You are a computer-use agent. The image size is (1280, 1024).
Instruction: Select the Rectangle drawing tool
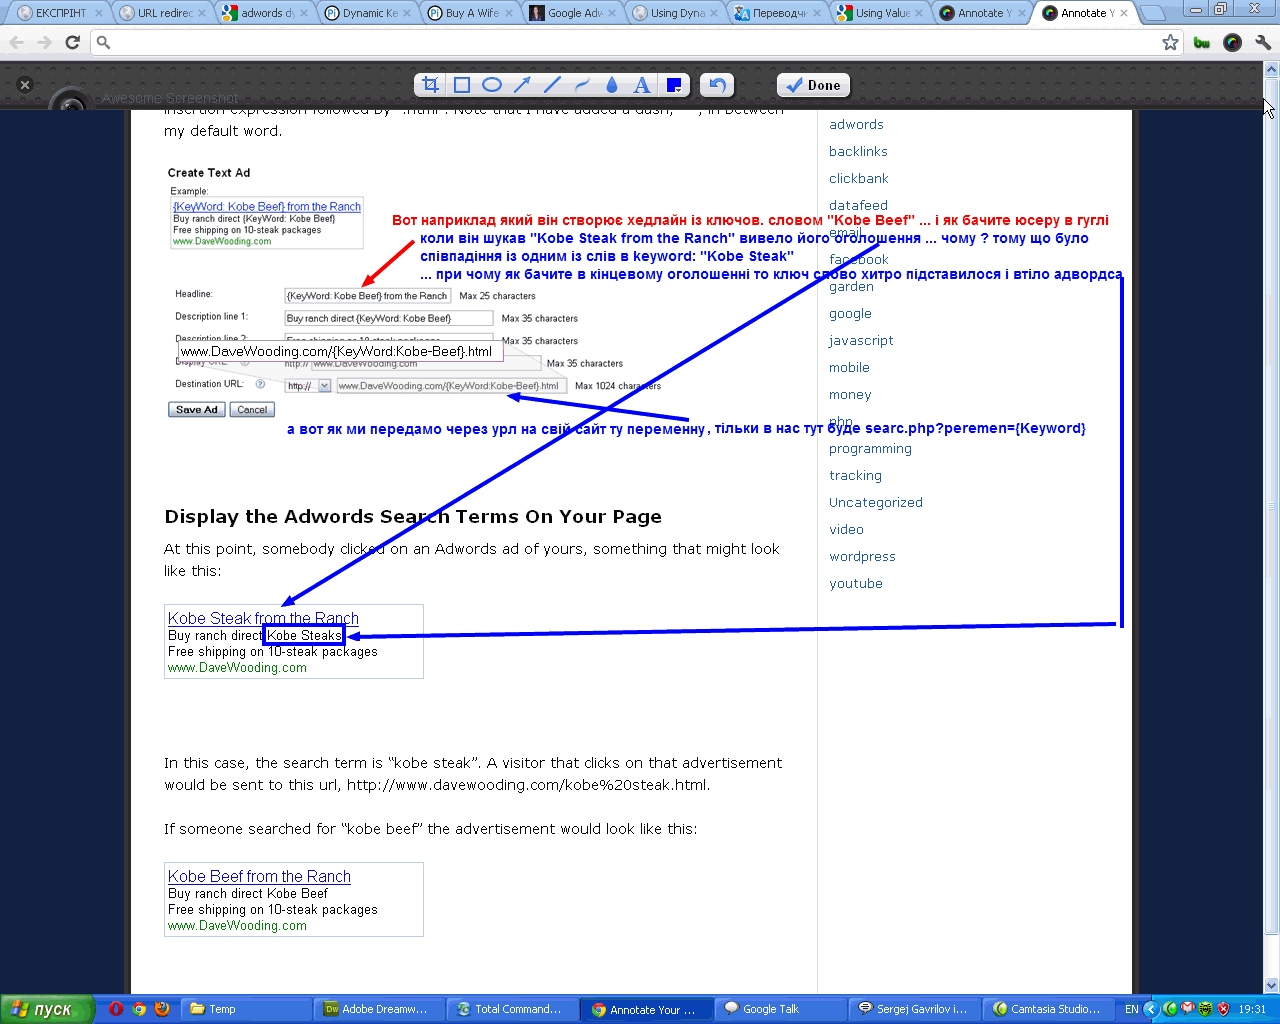tap(461, 85)
